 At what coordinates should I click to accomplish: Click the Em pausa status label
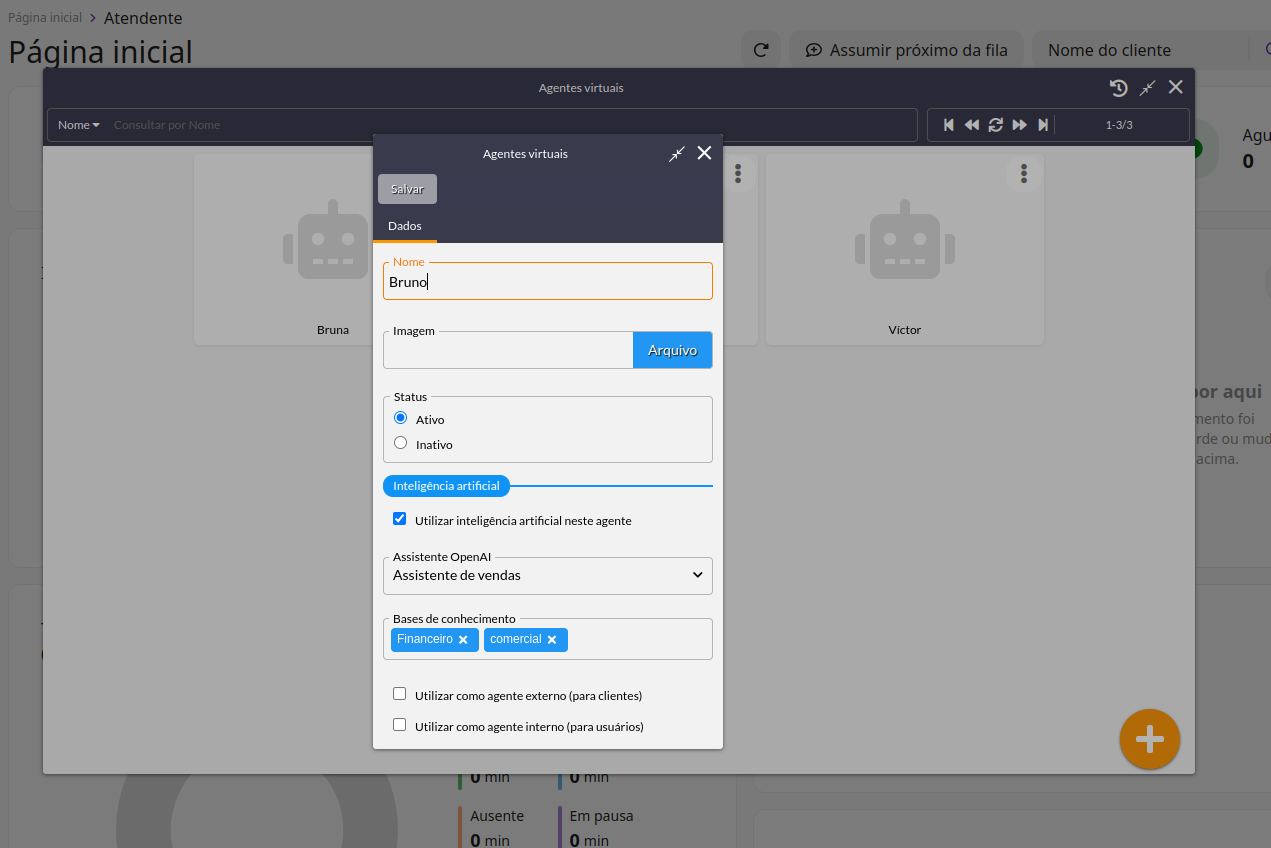click(x=601, y=816)
